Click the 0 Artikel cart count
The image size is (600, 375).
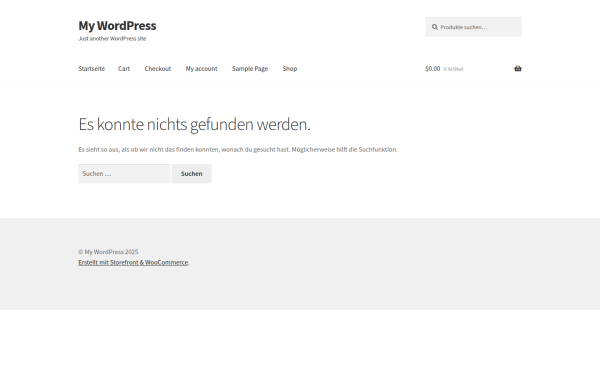[453, 69]
